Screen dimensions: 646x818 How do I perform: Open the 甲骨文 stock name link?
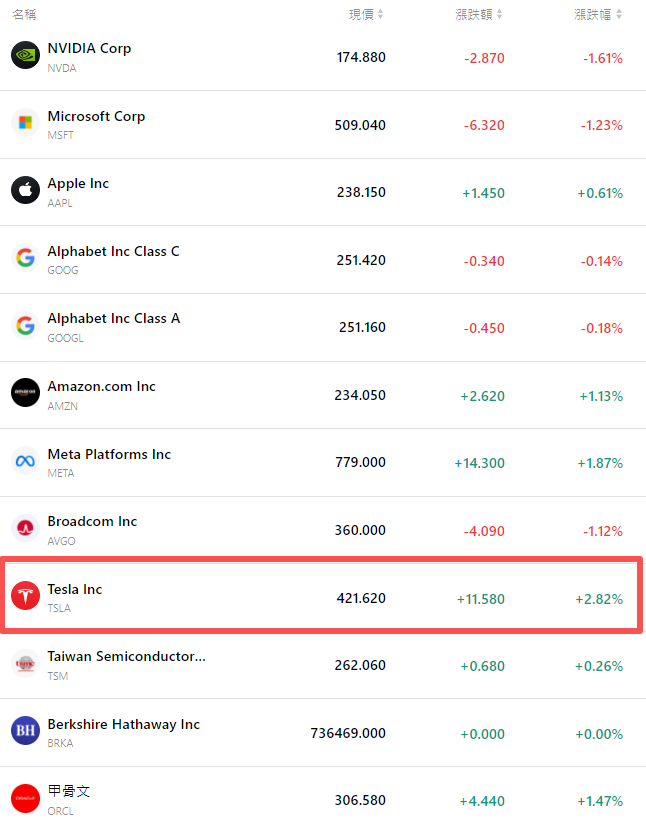[x=69, y=791]
